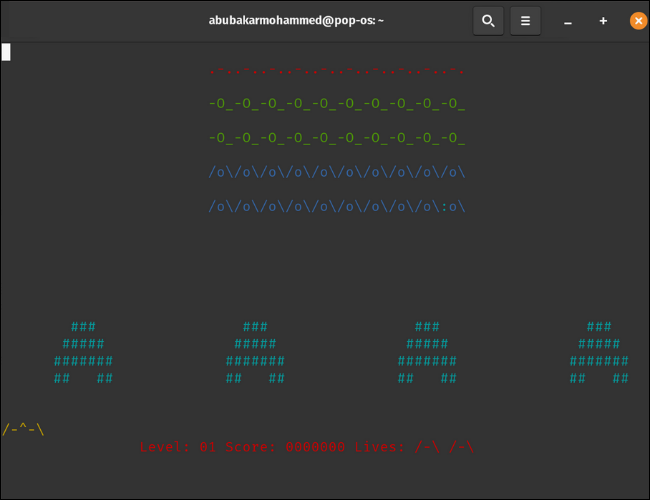Select the second bunker from the left

coord(255,353)
